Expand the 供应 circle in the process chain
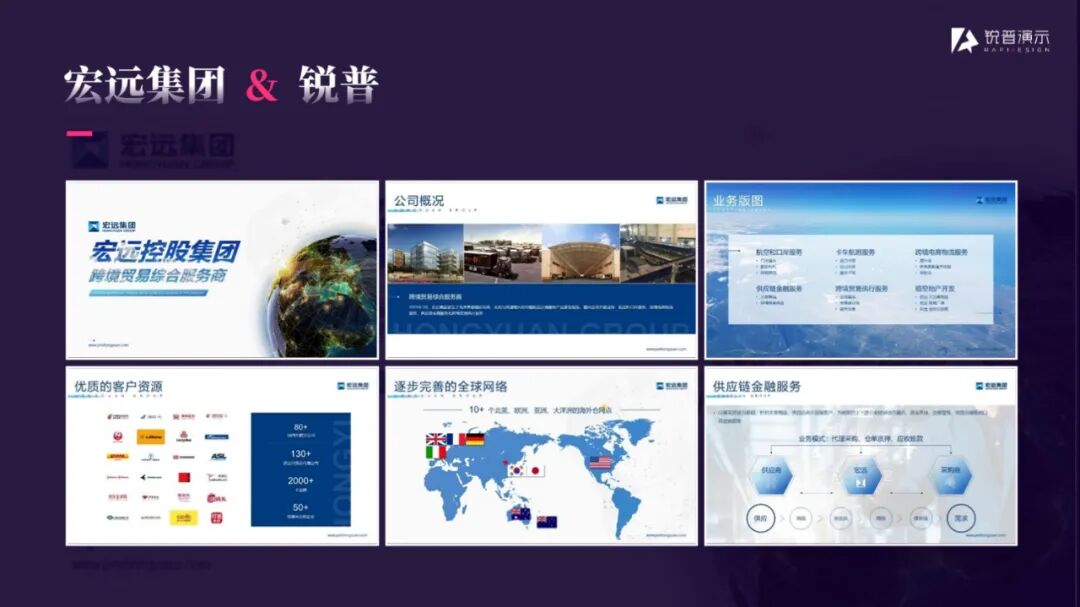The image size is (1080, 607). (763, 516)
